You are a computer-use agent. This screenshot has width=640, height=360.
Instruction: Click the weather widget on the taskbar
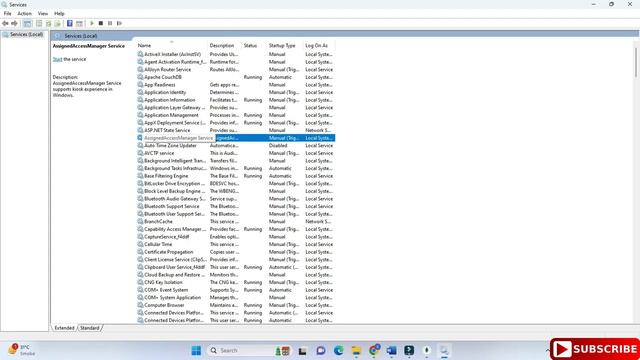21,350
